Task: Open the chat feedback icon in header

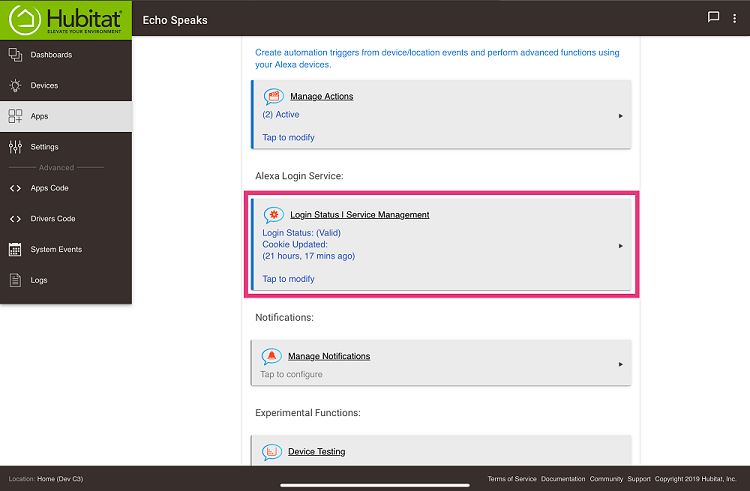Action: click(x=713, y=17)
